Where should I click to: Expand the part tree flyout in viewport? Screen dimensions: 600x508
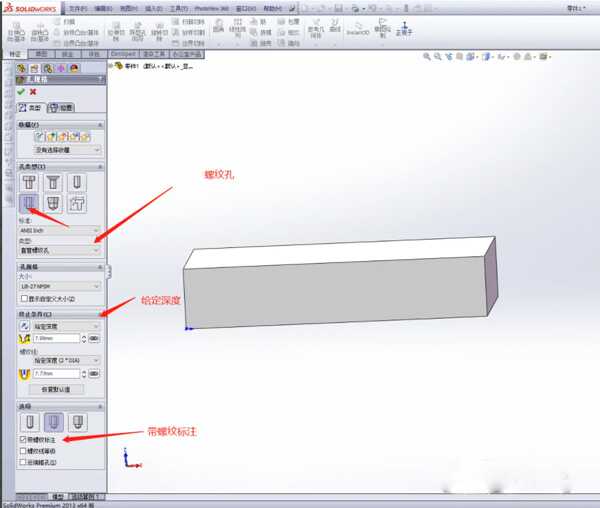pyautogui.click(x=111, y=66)
